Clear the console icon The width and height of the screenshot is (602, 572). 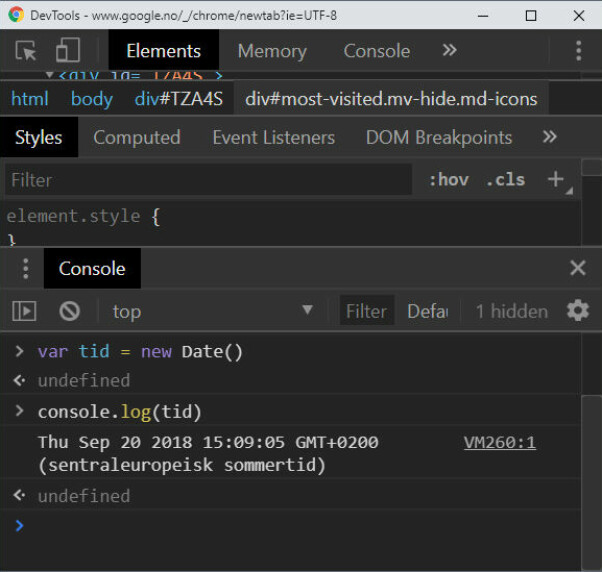tap(69, 311)
